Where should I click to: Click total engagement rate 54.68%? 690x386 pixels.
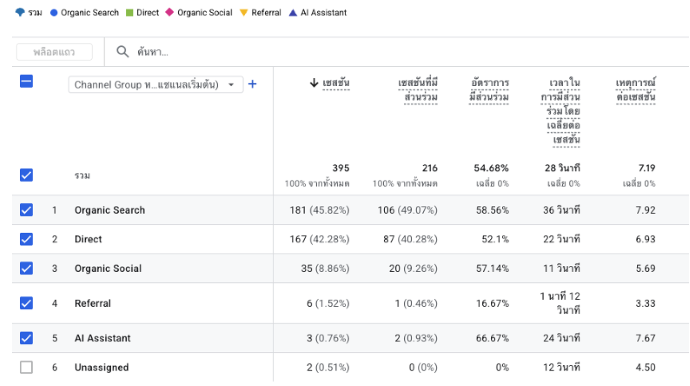point(491,168)
